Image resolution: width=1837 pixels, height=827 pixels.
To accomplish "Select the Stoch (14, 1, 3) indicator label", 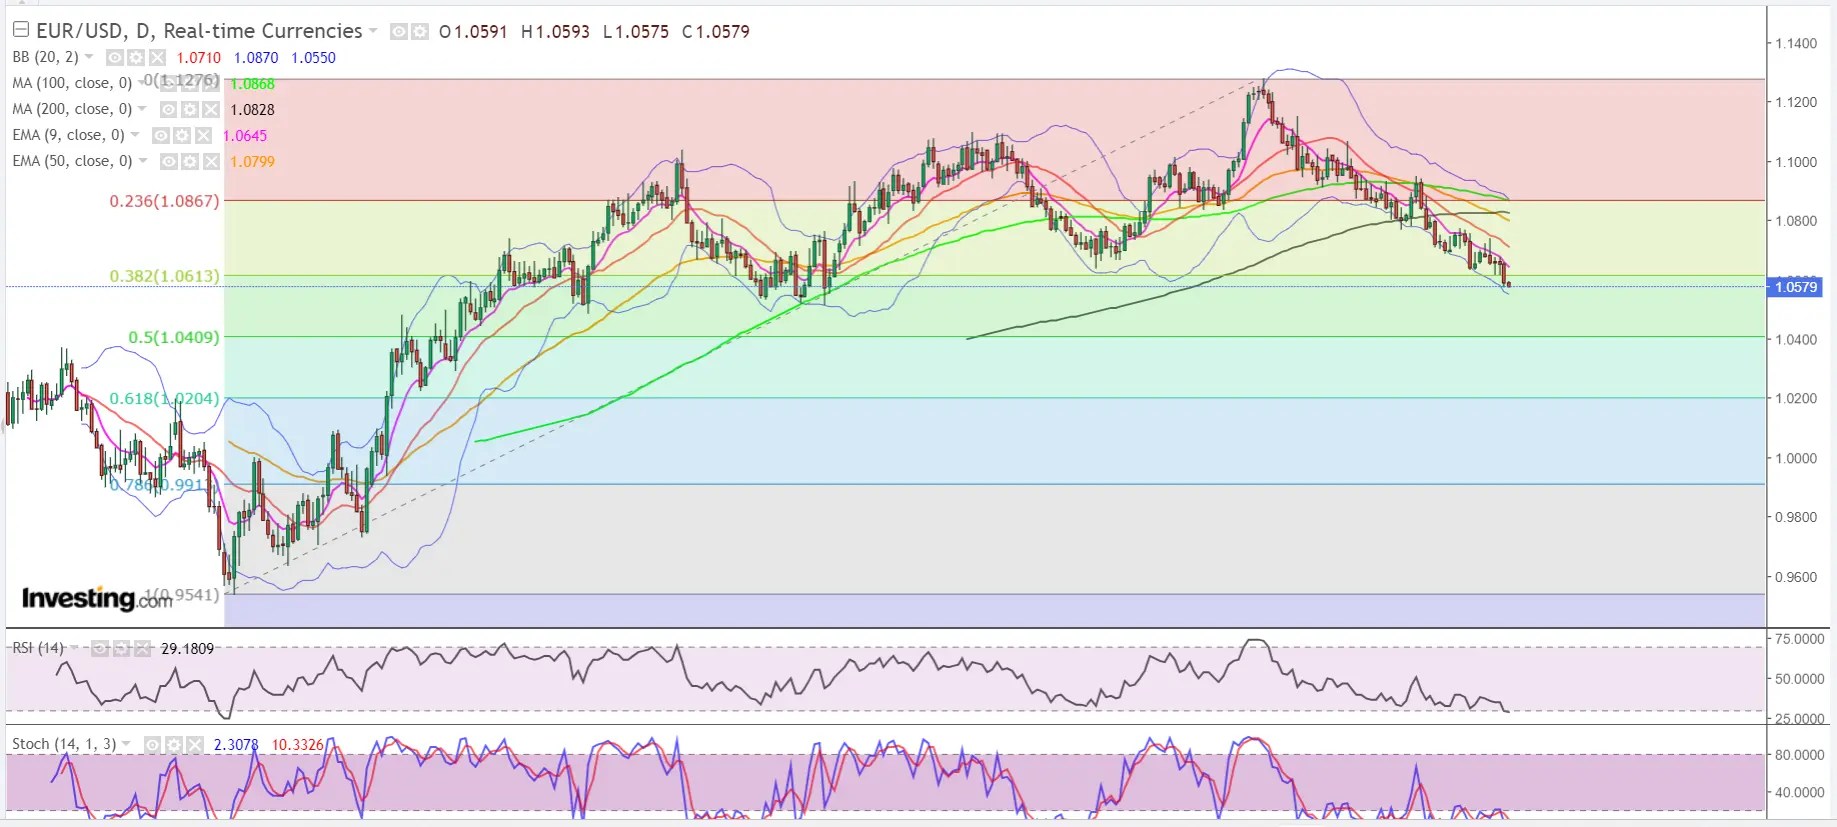I will [64, 744].
